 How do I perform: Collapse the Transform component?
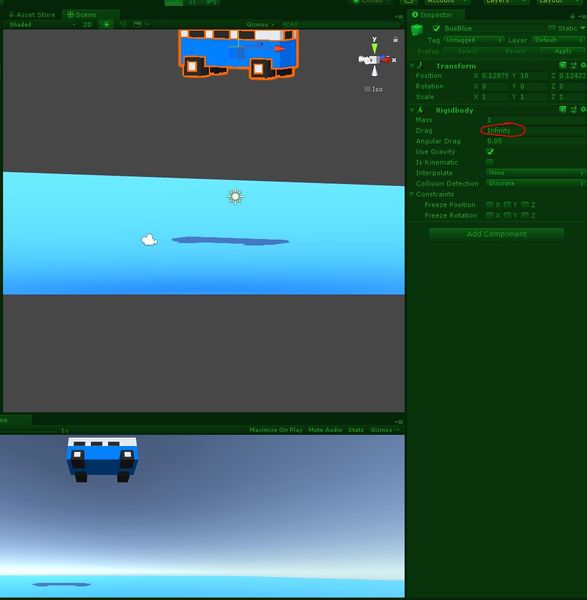(412, 66)
